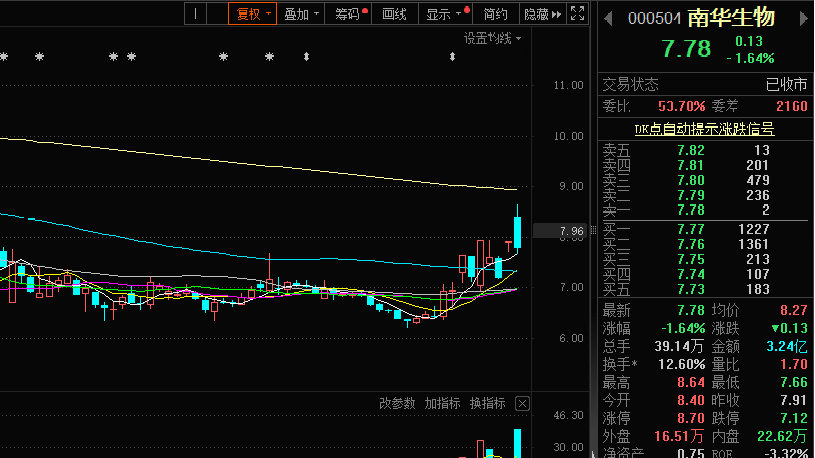Click the 换指标 button
The width and height of the screenshot is (815, 458).
[488, 403]
